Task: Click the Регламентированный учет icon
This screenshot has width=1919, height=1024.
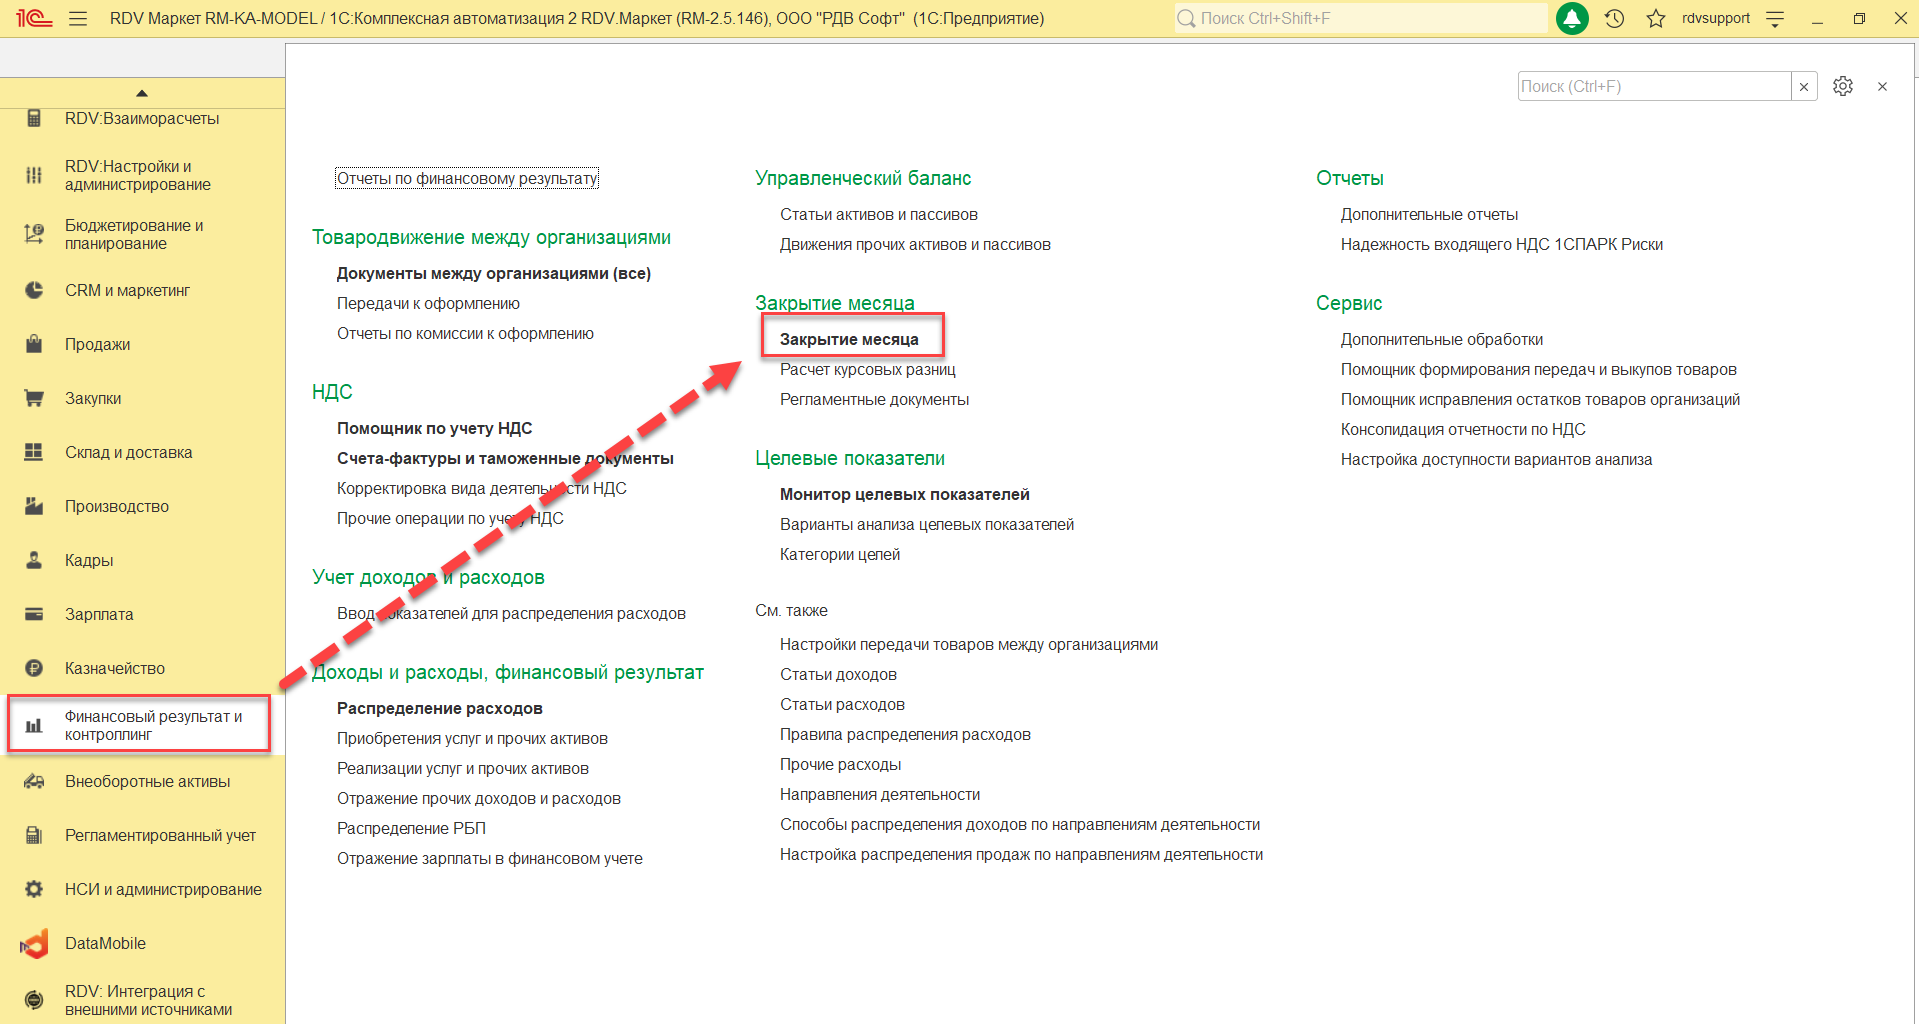Action: (34, 835)
